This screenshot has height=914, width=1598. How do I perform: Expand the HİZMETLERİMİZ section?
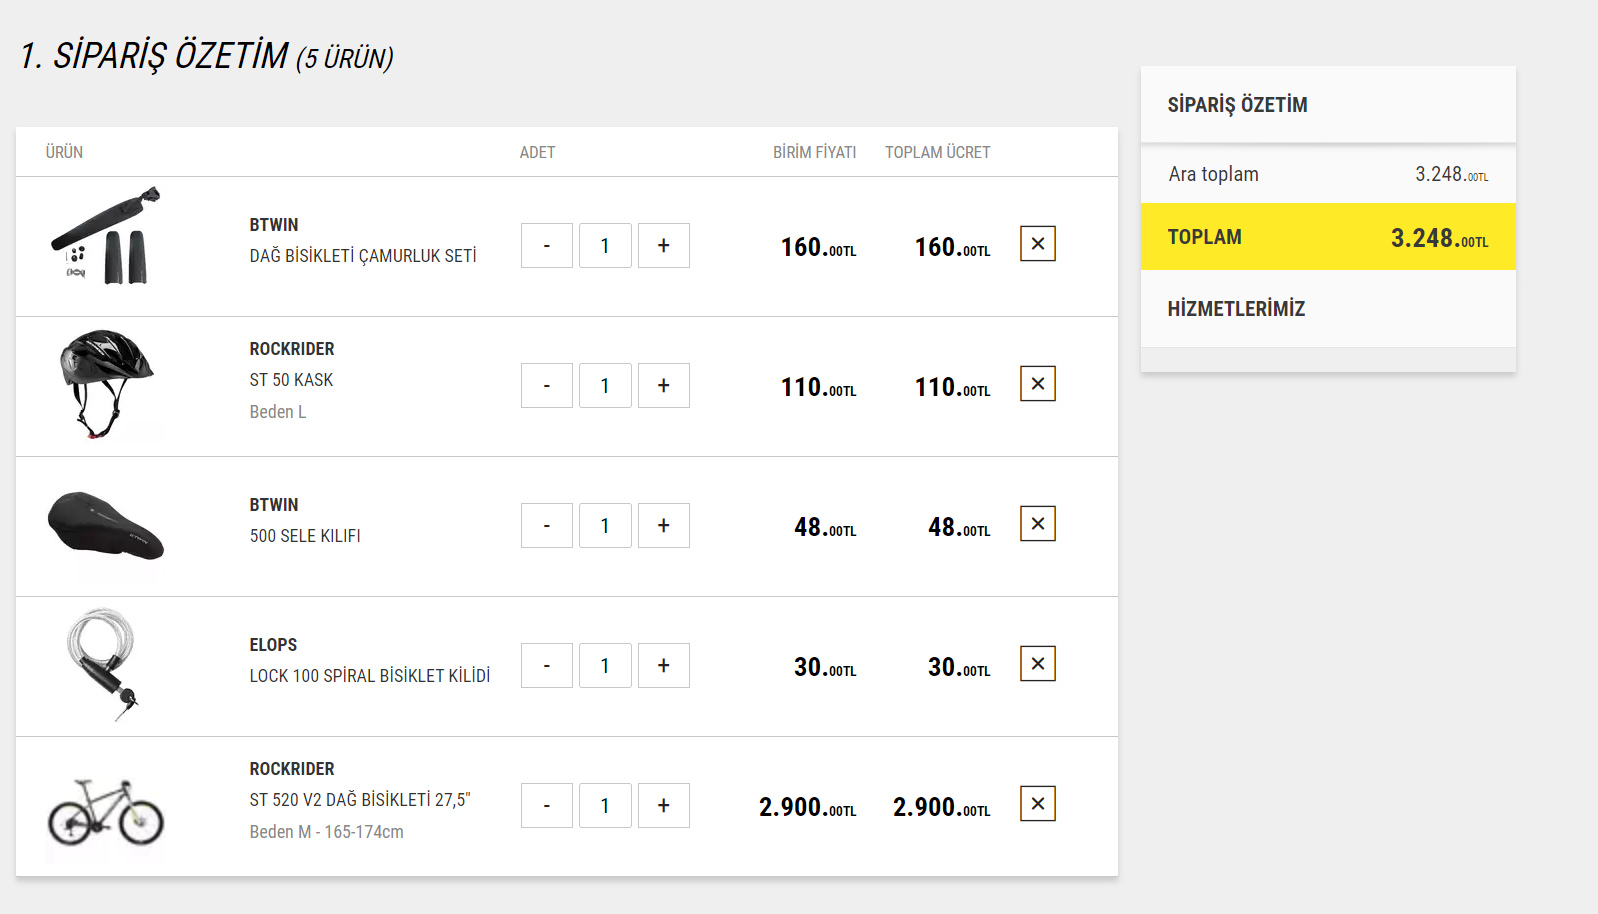(1236, 309)
